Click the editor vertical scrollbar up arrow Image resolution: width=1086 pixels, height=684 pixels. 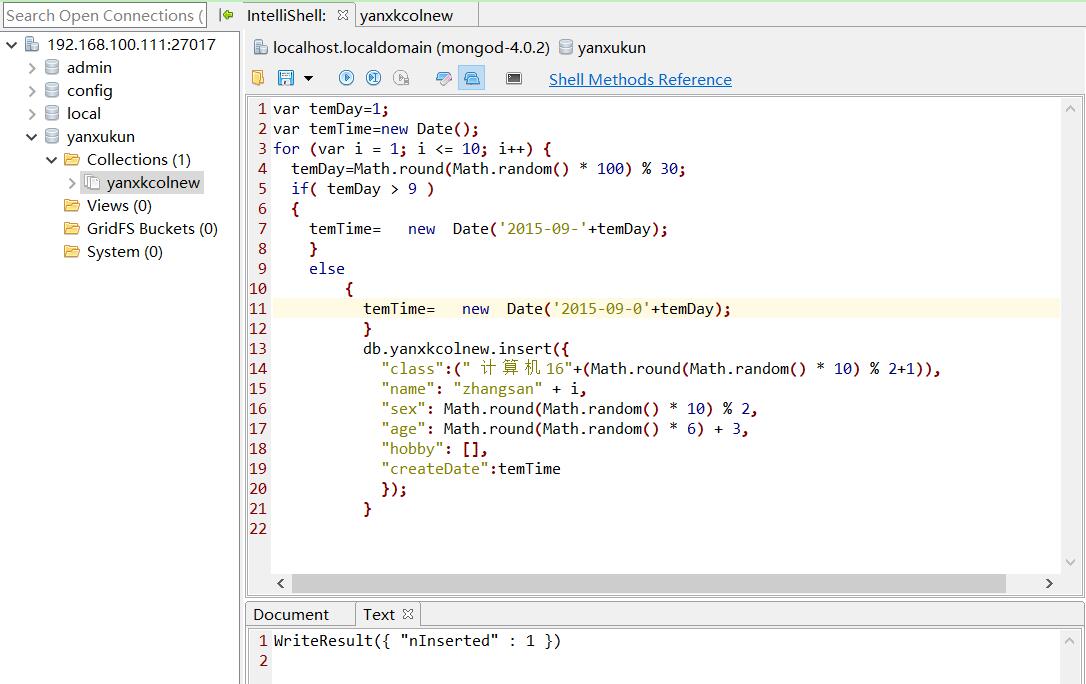tap(1070, 109)
